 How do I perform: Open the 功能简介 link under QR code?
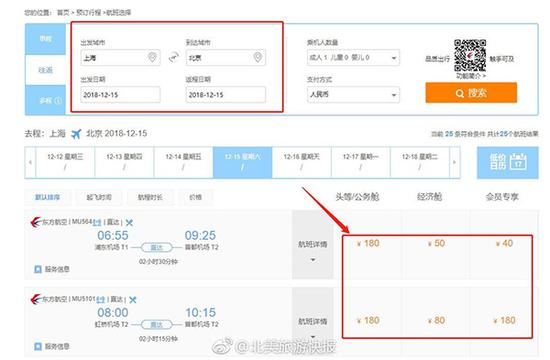coord(471,76)
